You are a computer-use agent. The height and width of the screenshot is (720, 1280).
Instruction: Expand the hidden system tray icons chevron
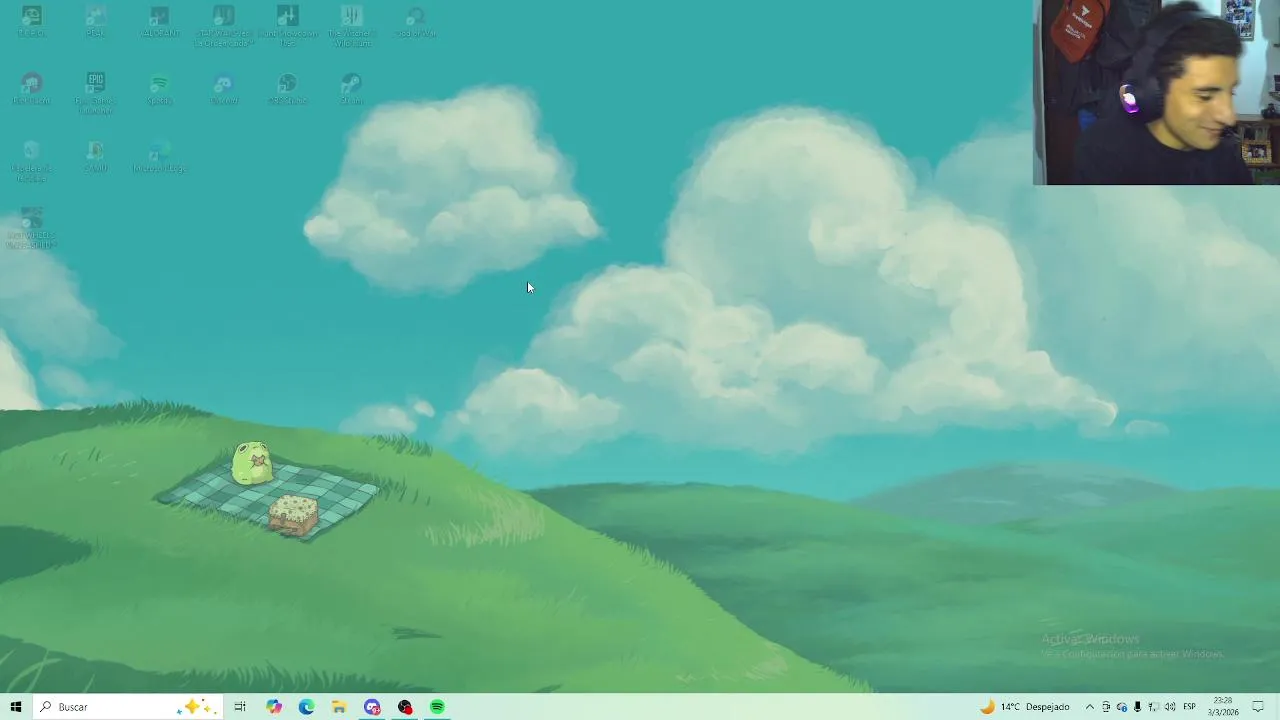click(x=1090, y=707)
